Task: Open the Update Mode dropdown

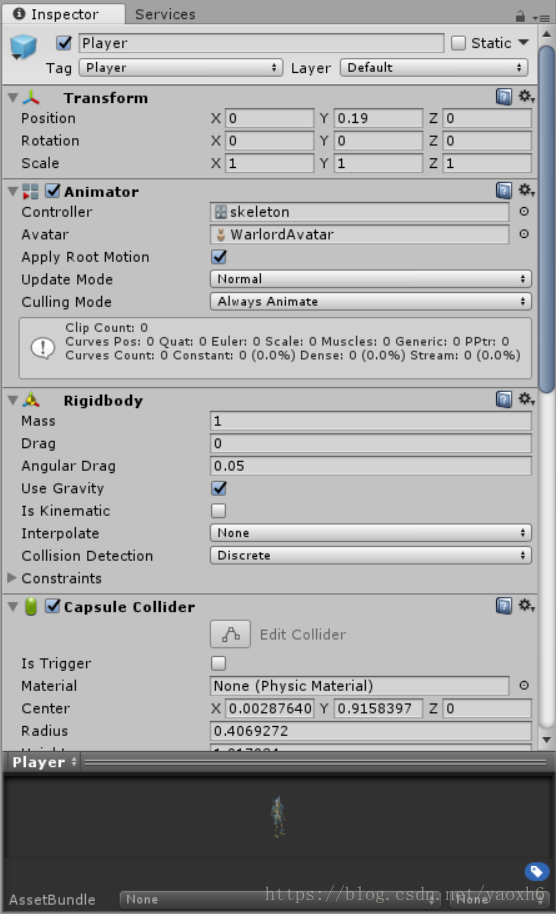Action: [371, 279]
